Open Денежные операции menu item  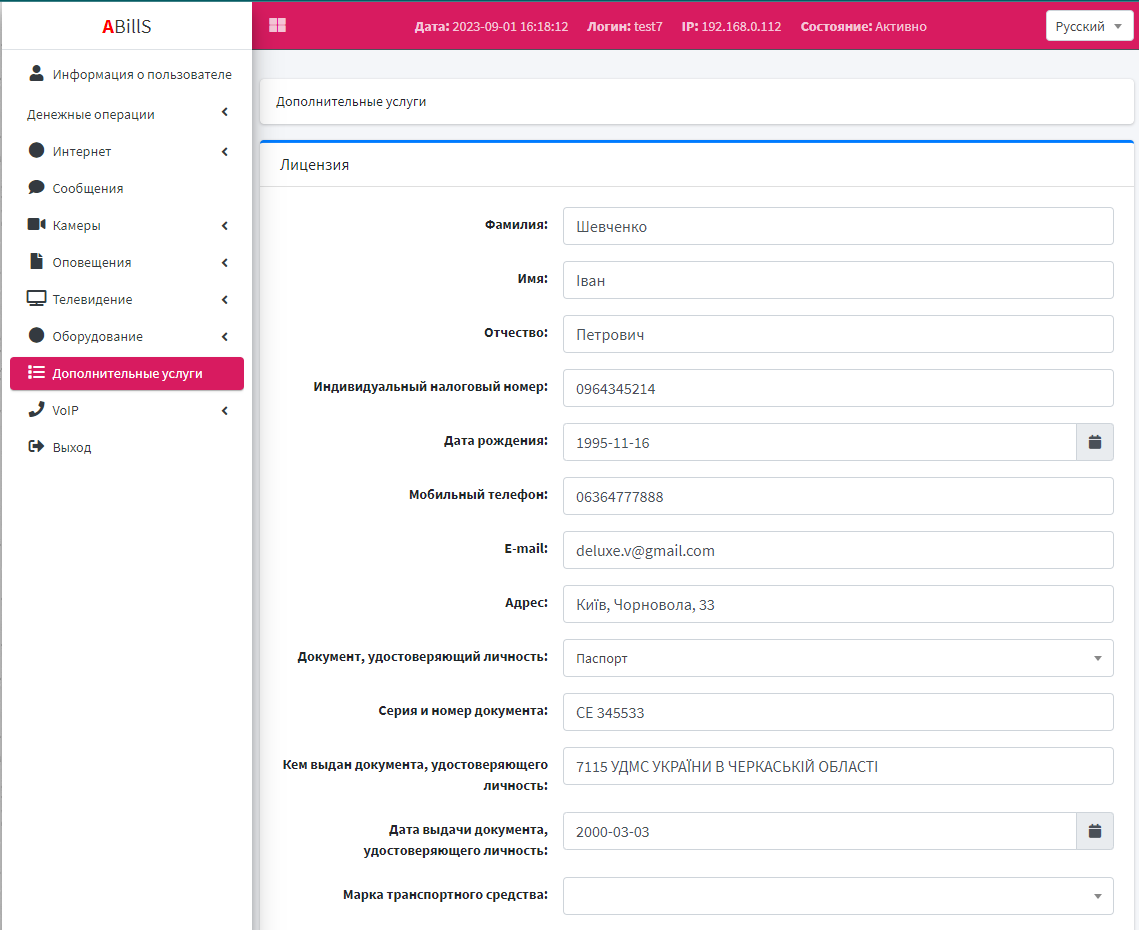pos(127,114)
